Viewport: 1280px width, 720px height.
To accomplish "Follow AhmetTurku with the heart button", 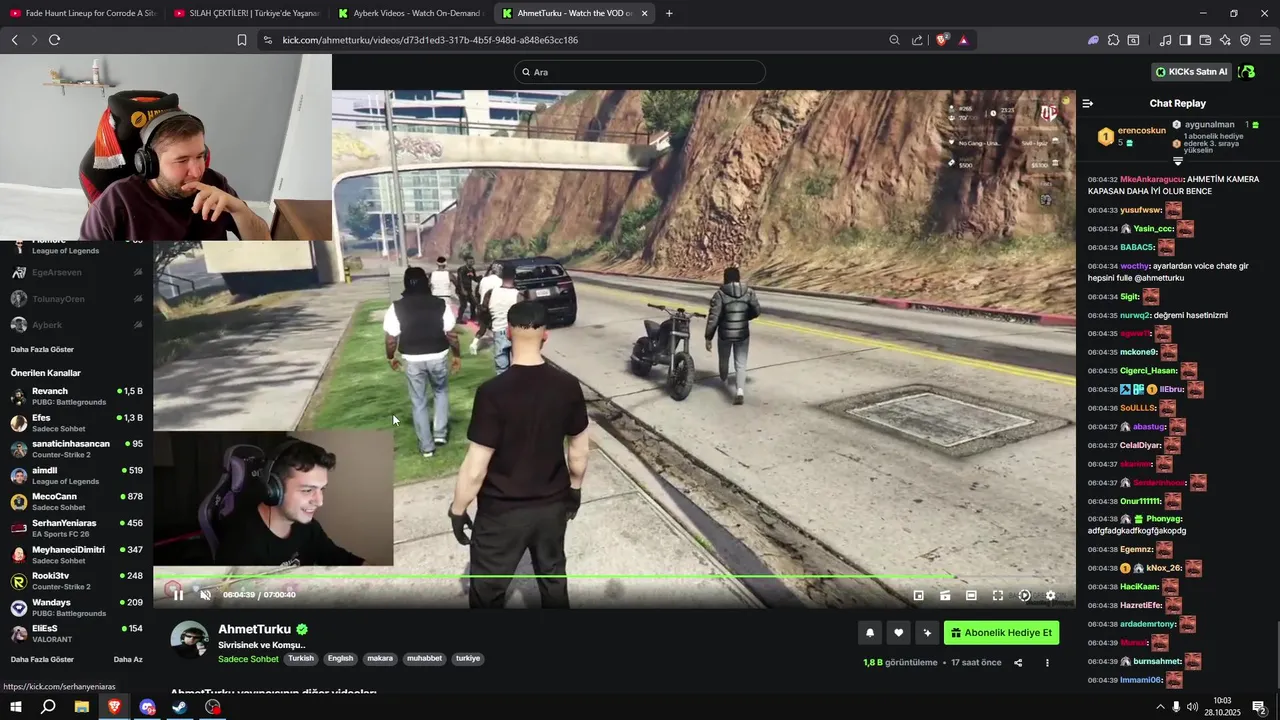I will coord(898,632).
